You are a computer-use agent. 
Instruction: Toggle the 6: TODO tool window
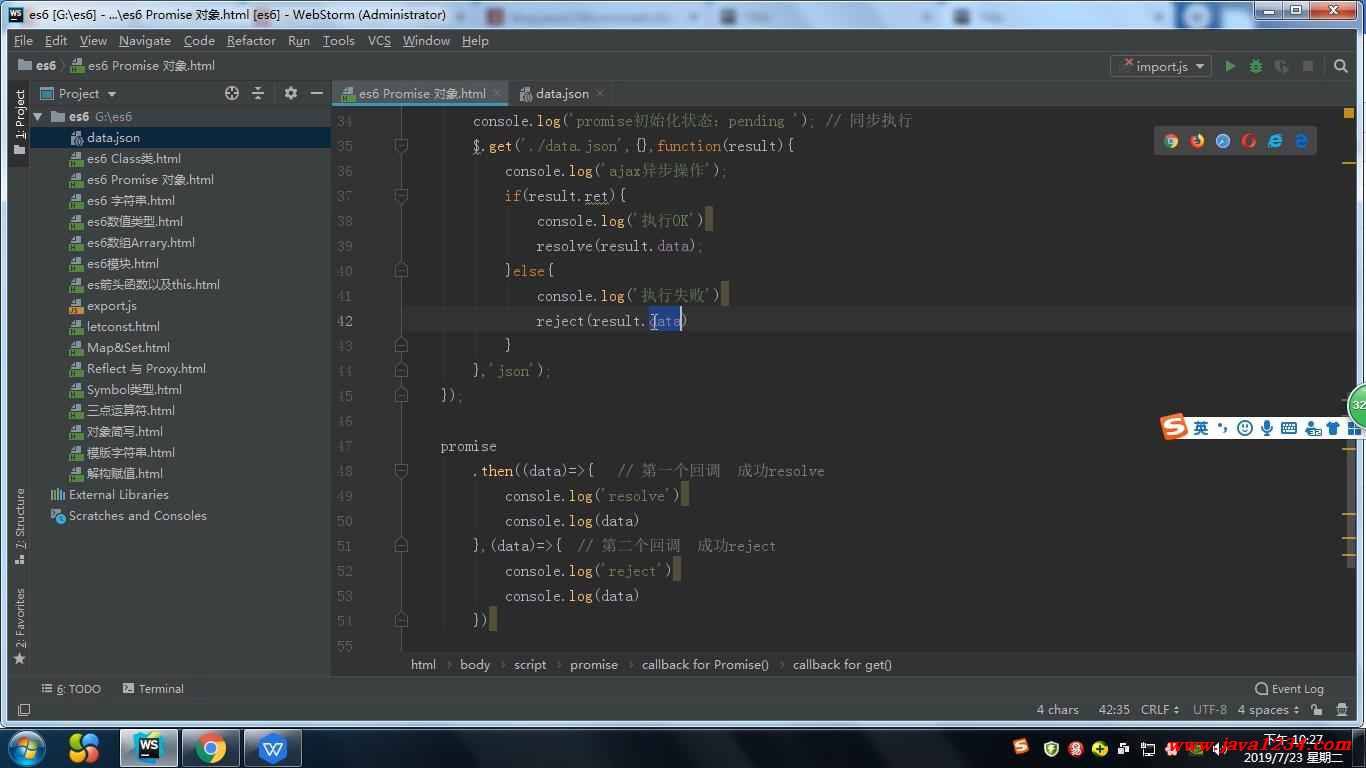coord(71,689)
